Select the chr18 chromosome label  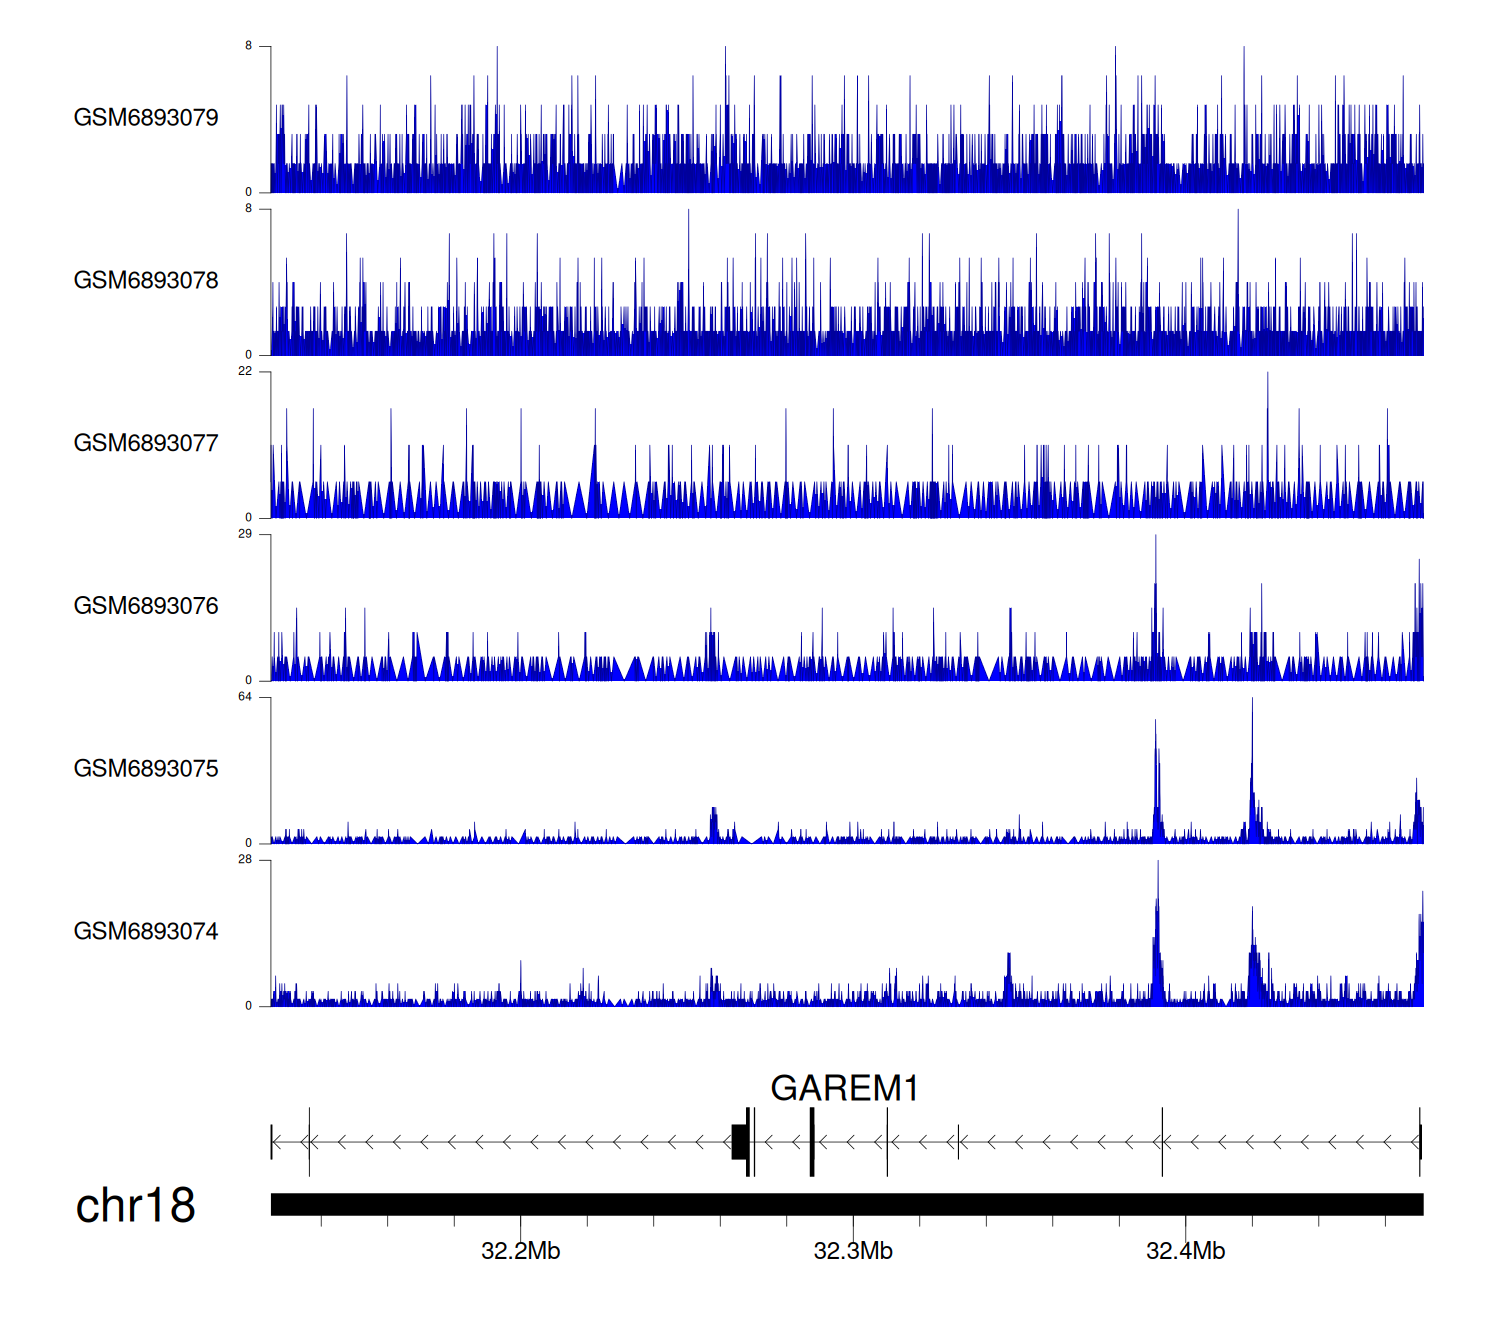[136, 1206]
